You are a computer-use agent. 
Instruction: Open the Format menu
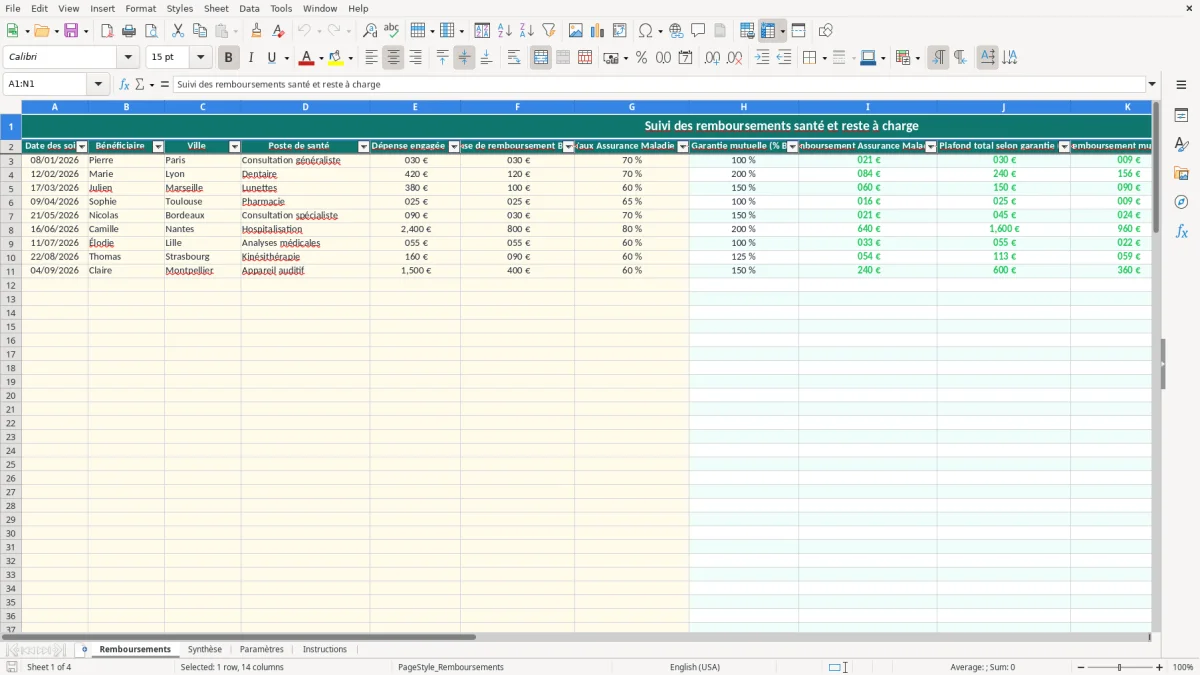pyautogui.click(x=141, y=8)
